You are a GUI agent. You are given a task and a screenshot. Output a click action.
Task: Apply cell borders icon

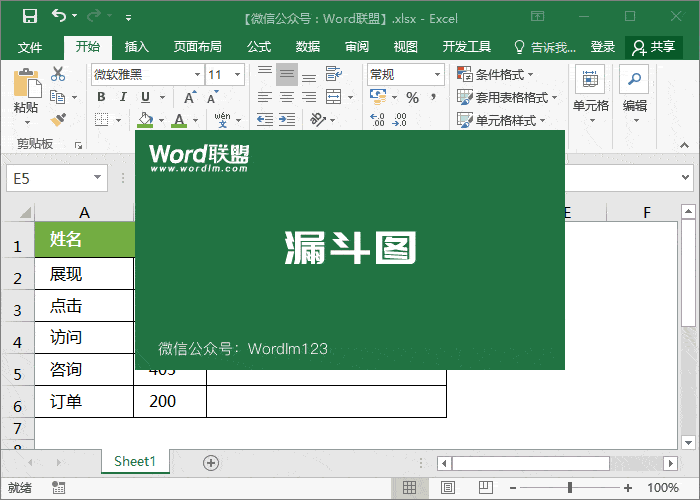(102, 120)
